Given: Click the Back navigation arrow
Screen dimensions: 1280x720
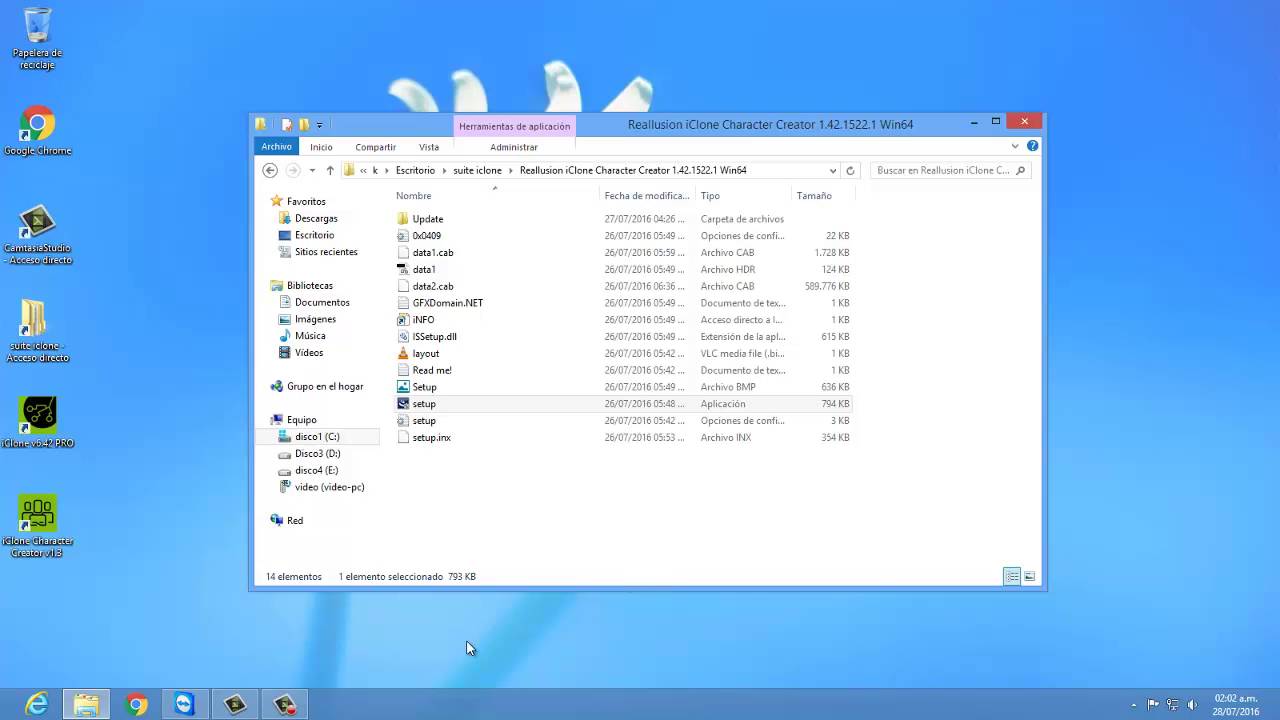Looking at the screenshot, I should tap(270, 170).
